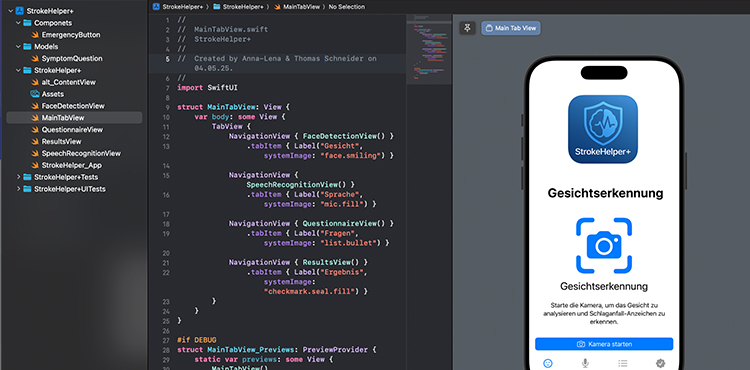Click No Selection in the jump bar

(346, 7)
